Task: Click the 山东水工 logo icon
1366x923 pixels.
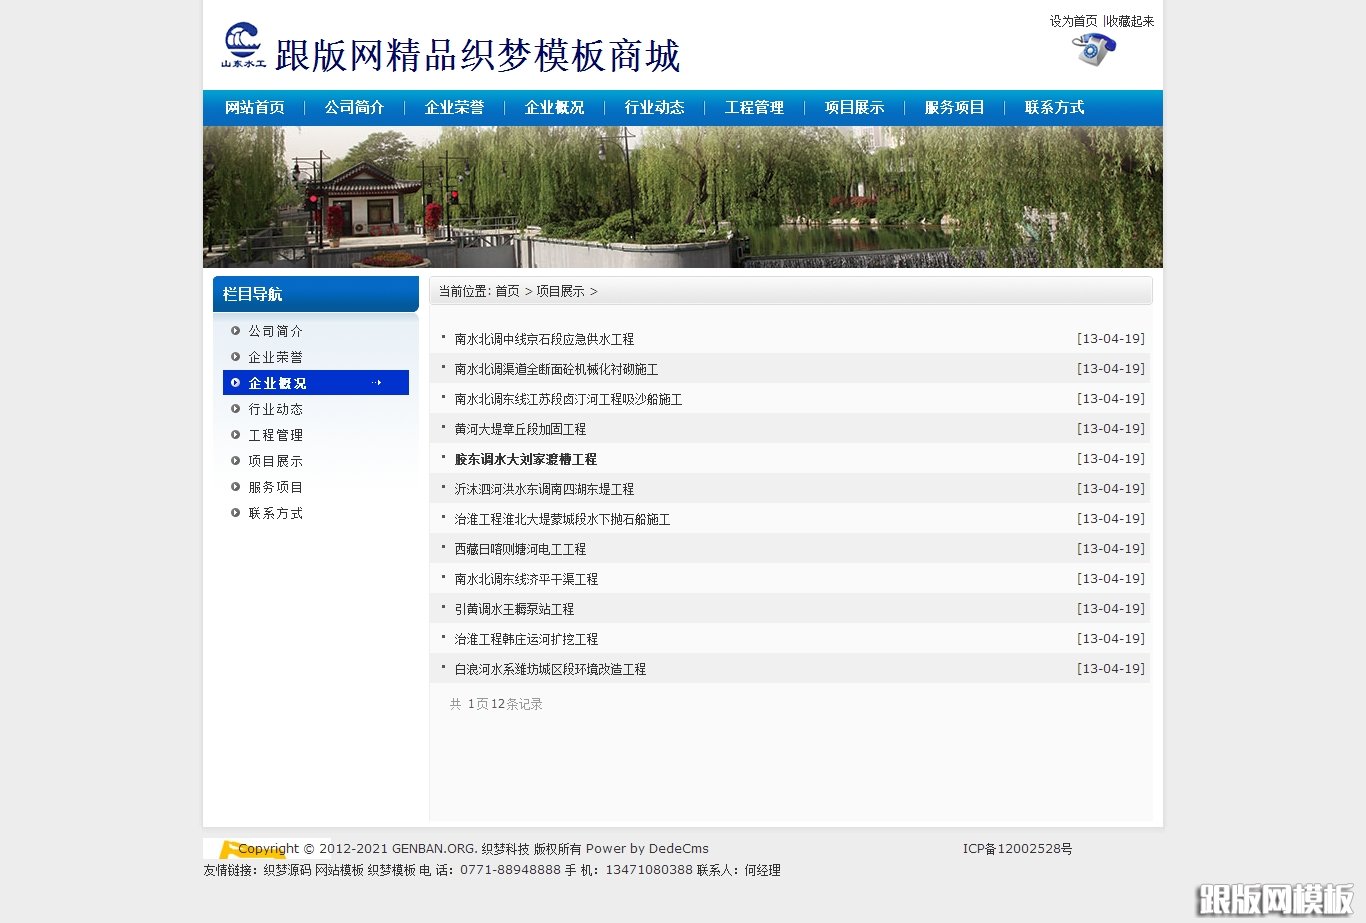Action: (x=243, y=45)
